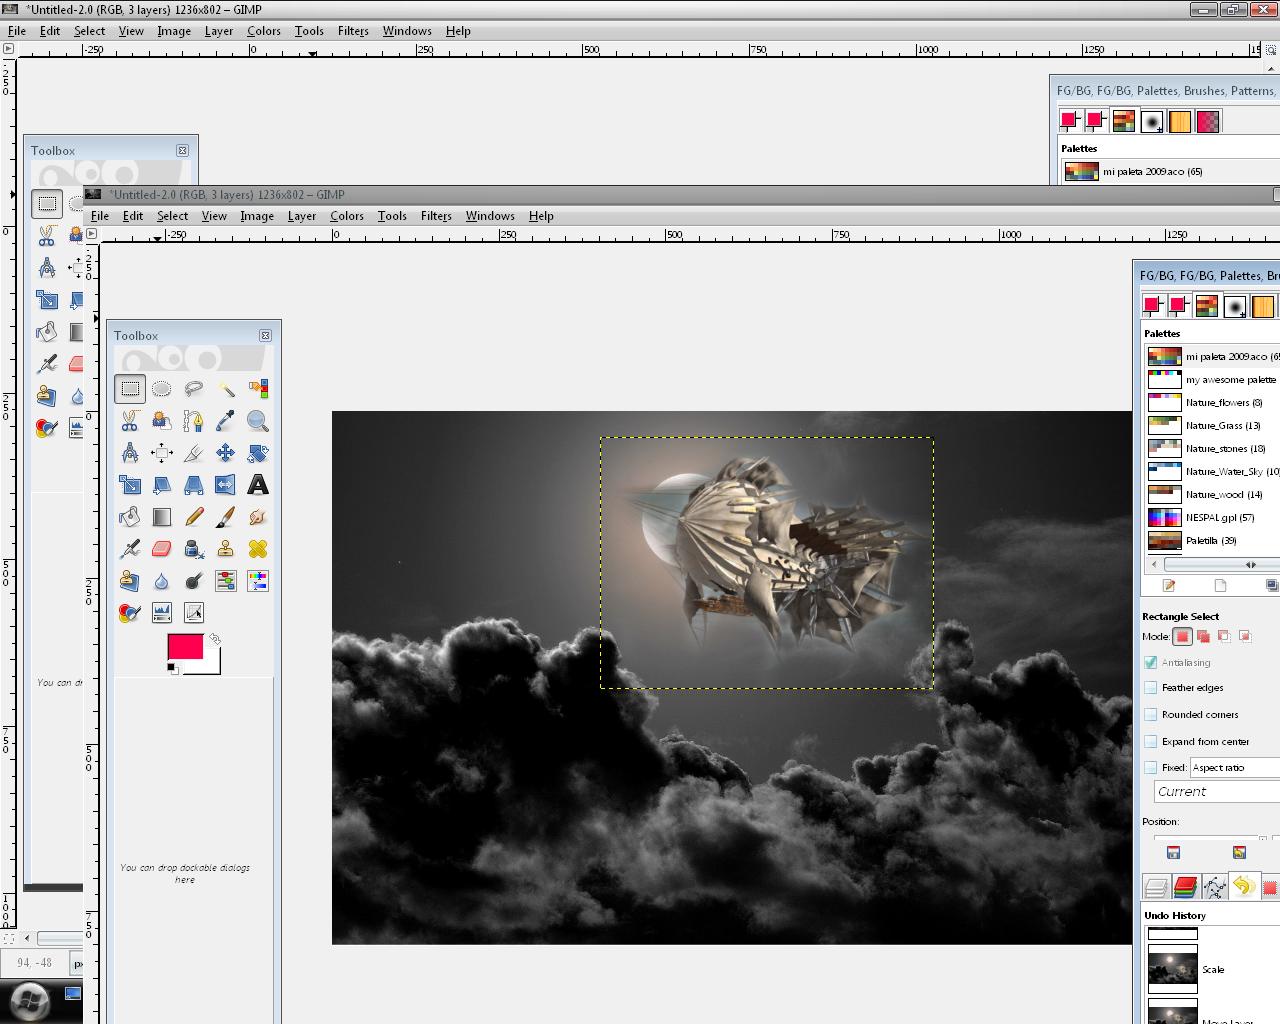
Task: Toggle the Antialiasing checkbox
Action: 1151,662
